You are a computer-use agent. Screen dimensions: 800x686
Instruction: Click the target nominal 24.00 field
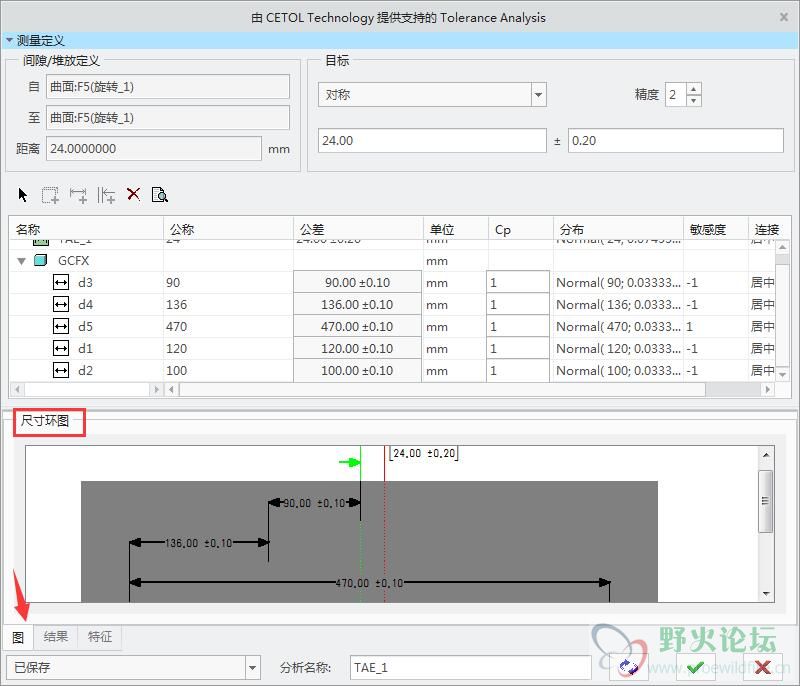pyautogui.click(x=432, y=140)
